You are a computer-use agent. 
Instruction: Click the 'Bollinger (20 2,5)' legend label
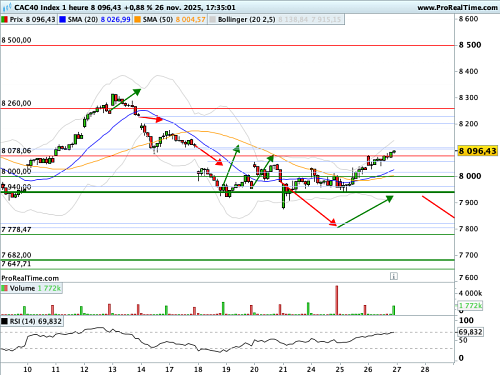[x=246, y=20]
